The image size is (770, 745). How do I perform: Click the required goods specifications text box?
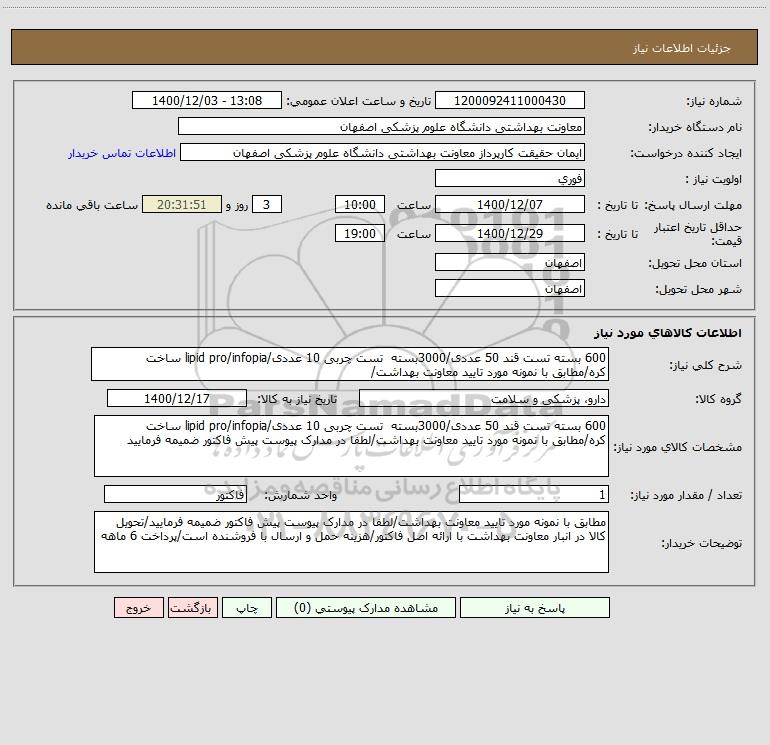click(x=351, y=446)
